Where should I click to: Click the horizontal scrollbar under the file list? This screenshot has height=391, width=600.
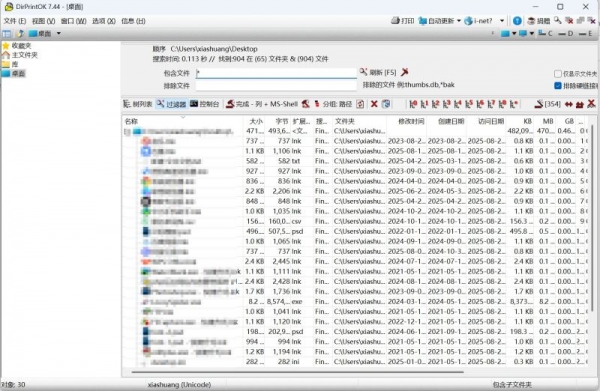[x=297, y=371]
